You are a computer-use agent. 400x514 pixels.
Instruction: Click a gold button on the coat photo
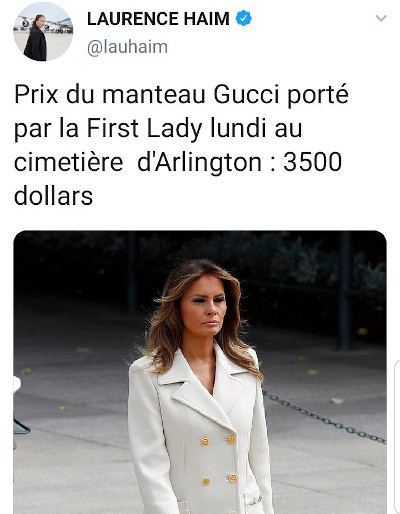(205, 442)
